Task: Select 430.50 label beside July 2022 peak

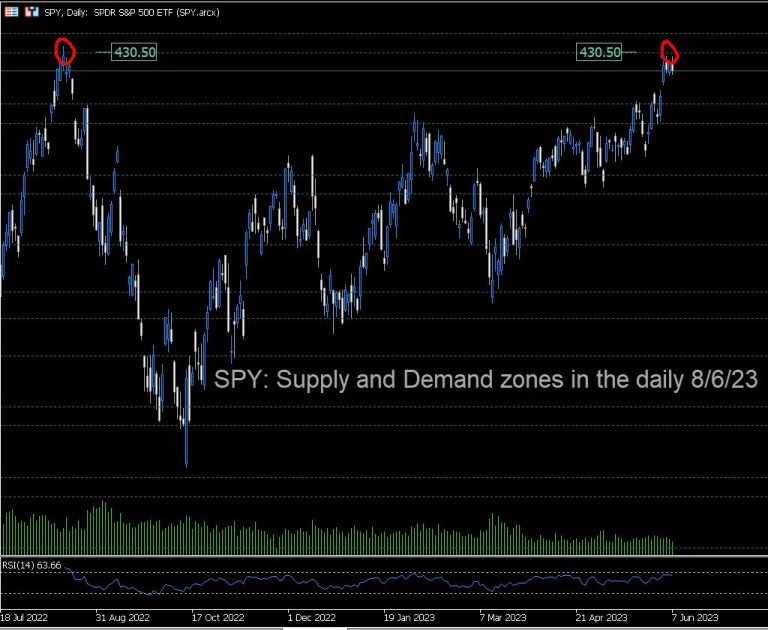Action: [x=134, y=52]
